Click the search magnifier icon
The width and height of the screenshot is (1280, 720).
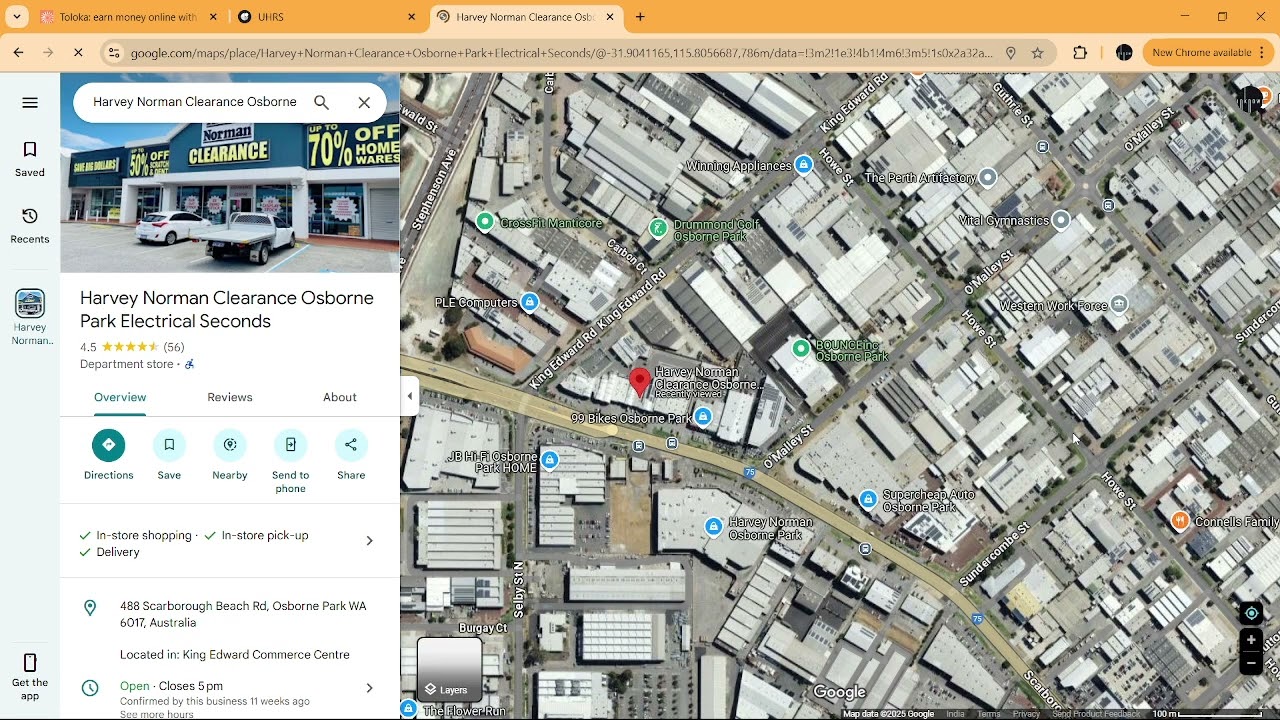click(321, 102)
